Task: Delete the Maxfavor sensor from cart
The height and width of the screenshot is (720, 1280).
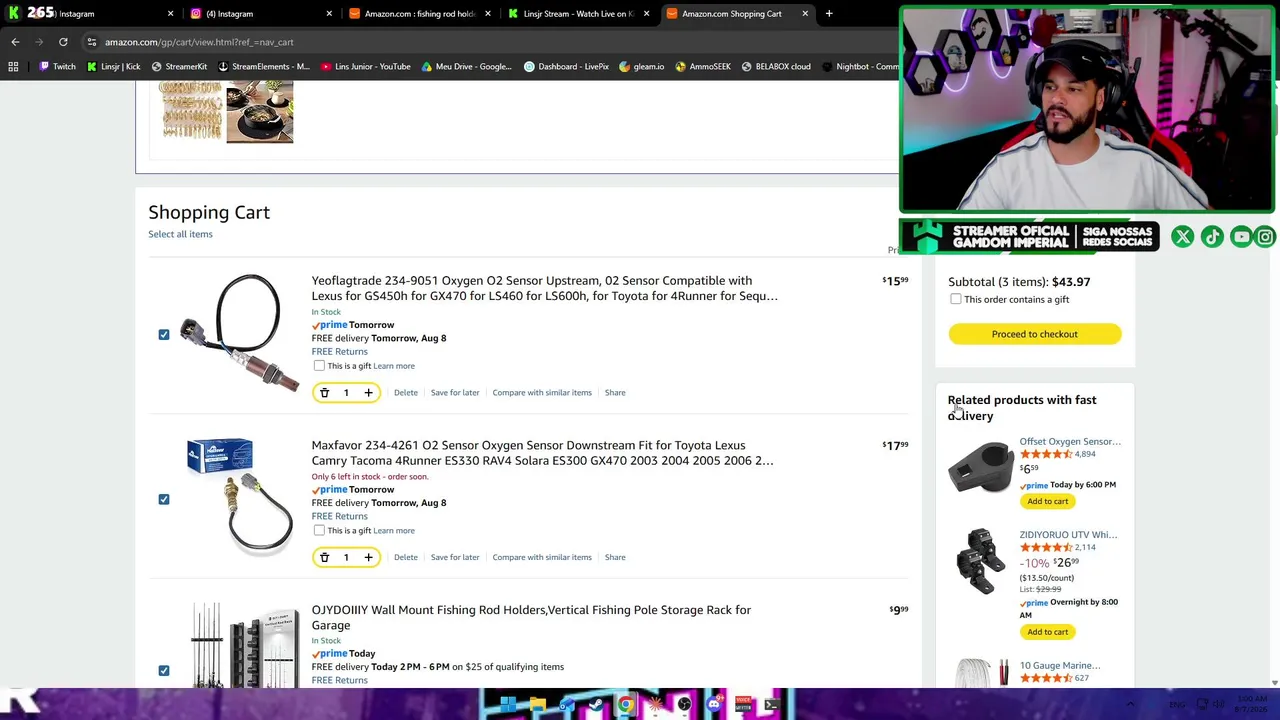Action: click(406, 558)
